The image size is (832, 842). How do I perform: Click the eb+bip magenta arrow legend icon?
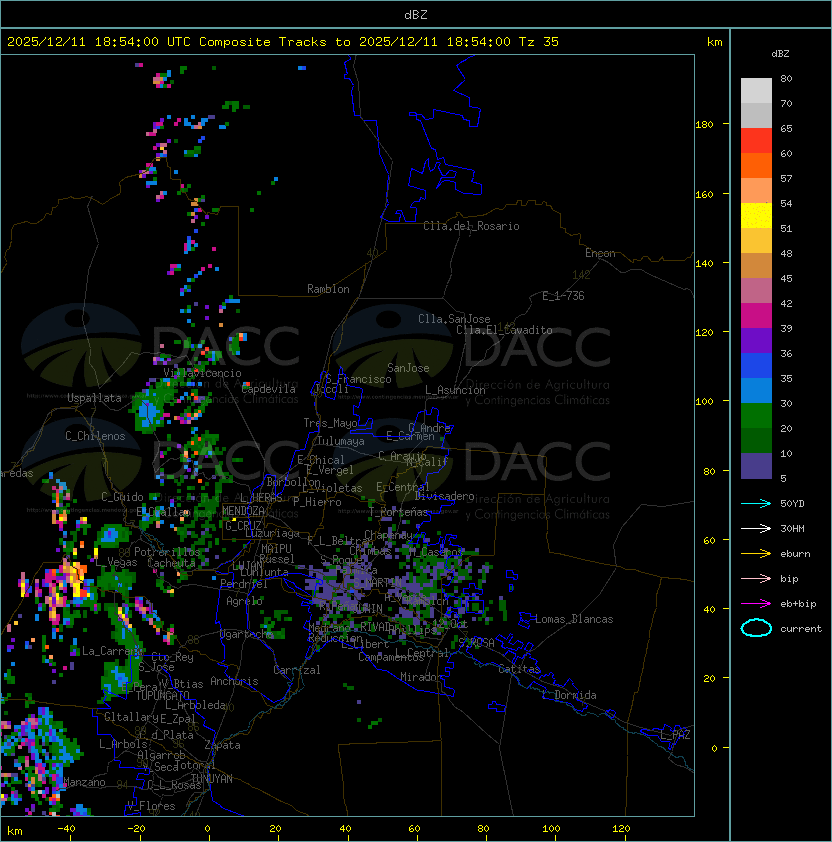click(756, 604)
